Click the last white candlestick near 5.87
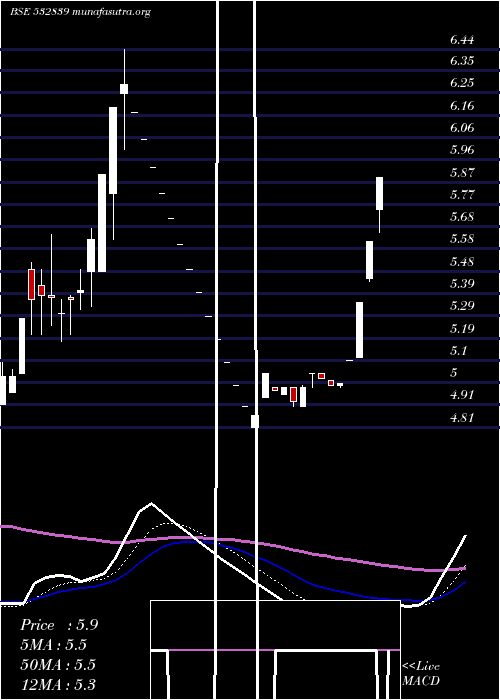The width and height of the screenshot is (500, 700). [379, 193]
